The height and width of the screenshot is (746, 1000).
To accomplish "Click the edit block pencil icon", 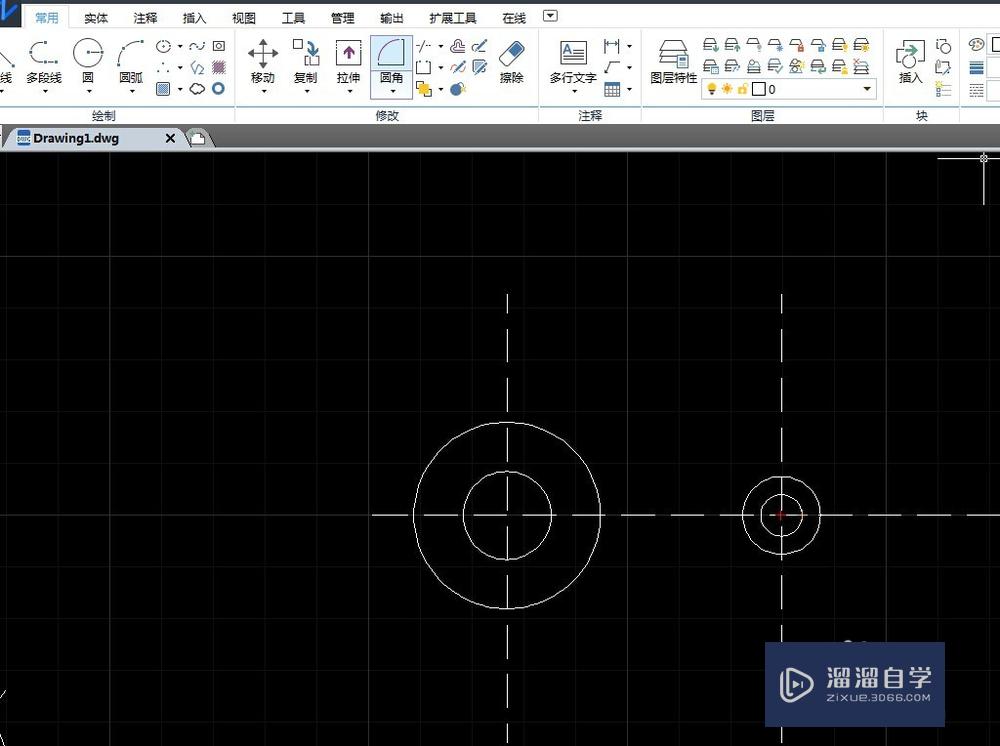I will [x=943, y=67].
